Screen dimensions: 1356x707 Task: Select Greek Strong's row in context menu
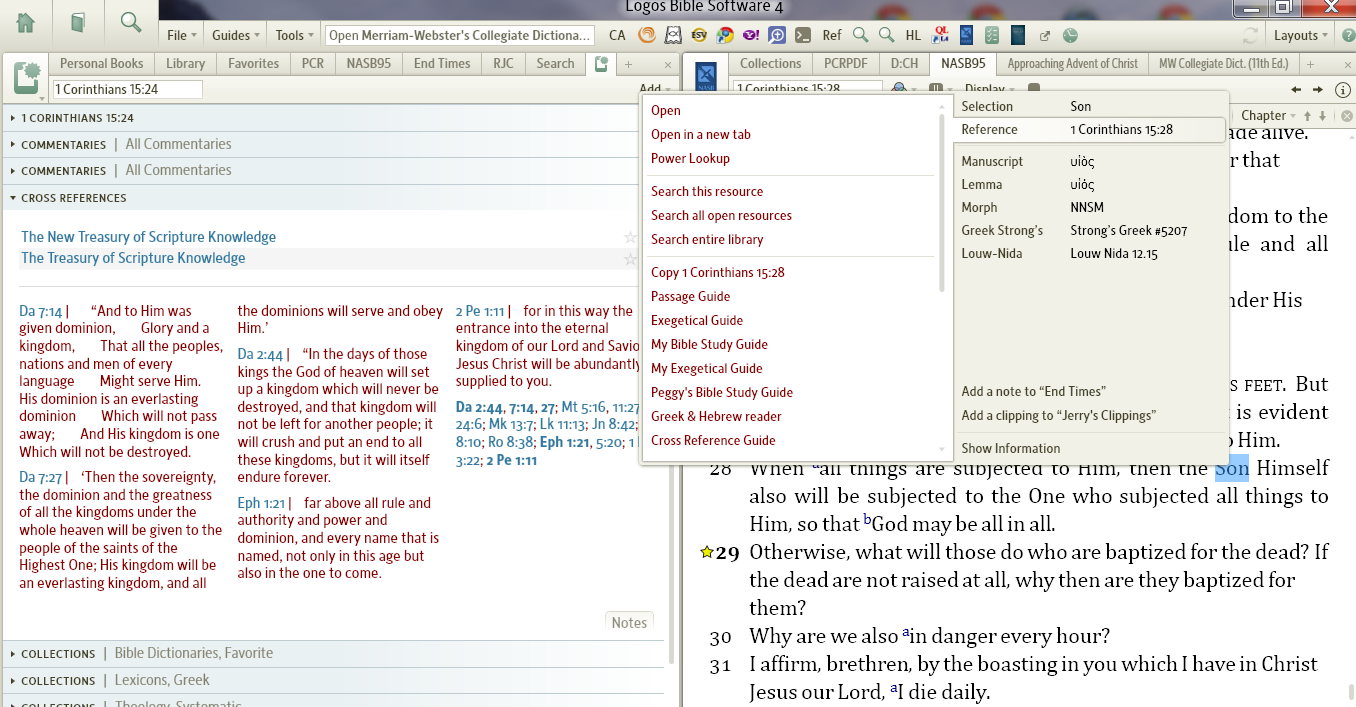(x=1090, y=230)
